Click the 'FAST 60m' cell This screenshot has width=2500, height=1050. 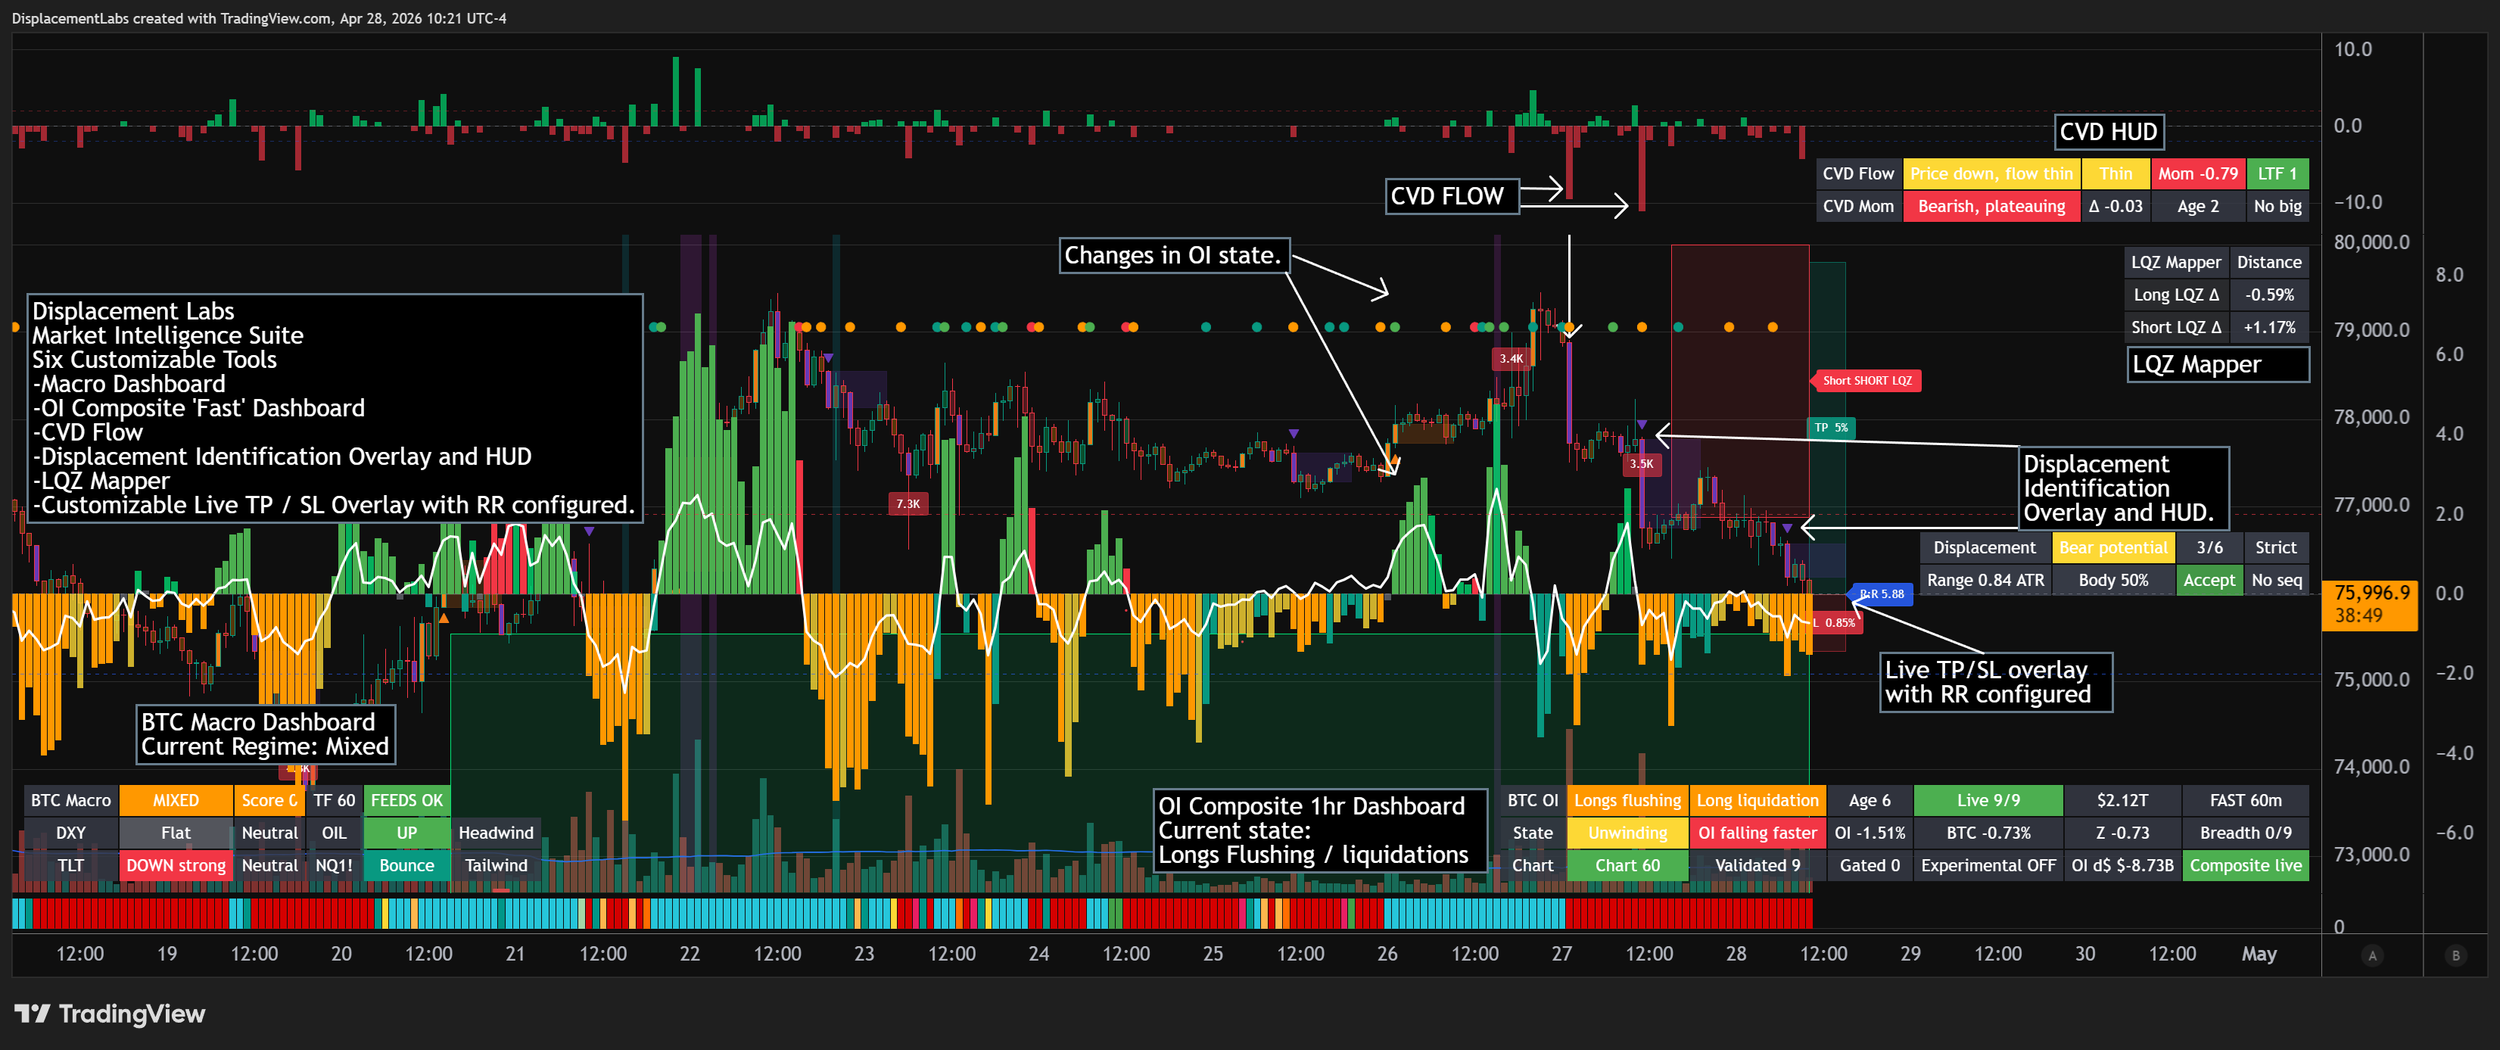2246,800
